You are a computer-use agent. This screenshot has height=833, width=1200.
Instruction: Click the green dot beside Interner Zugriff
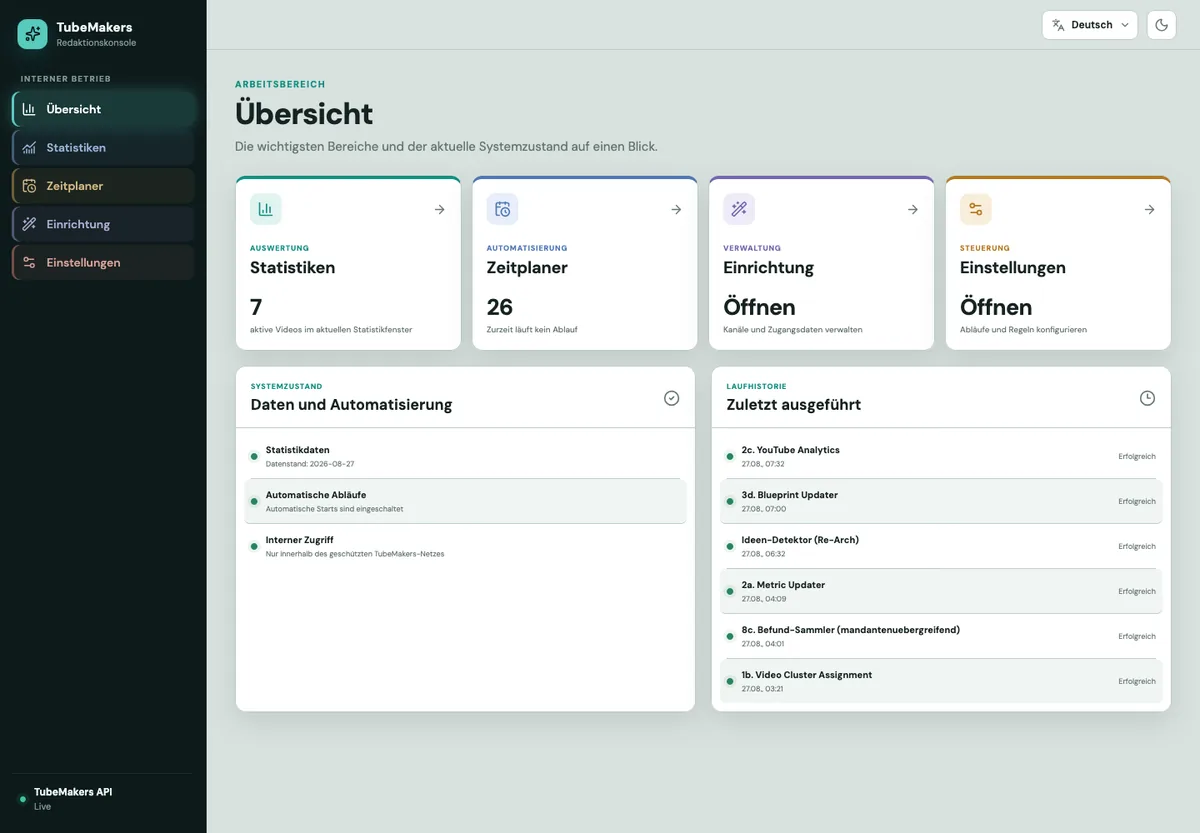[x=254, y=546]
